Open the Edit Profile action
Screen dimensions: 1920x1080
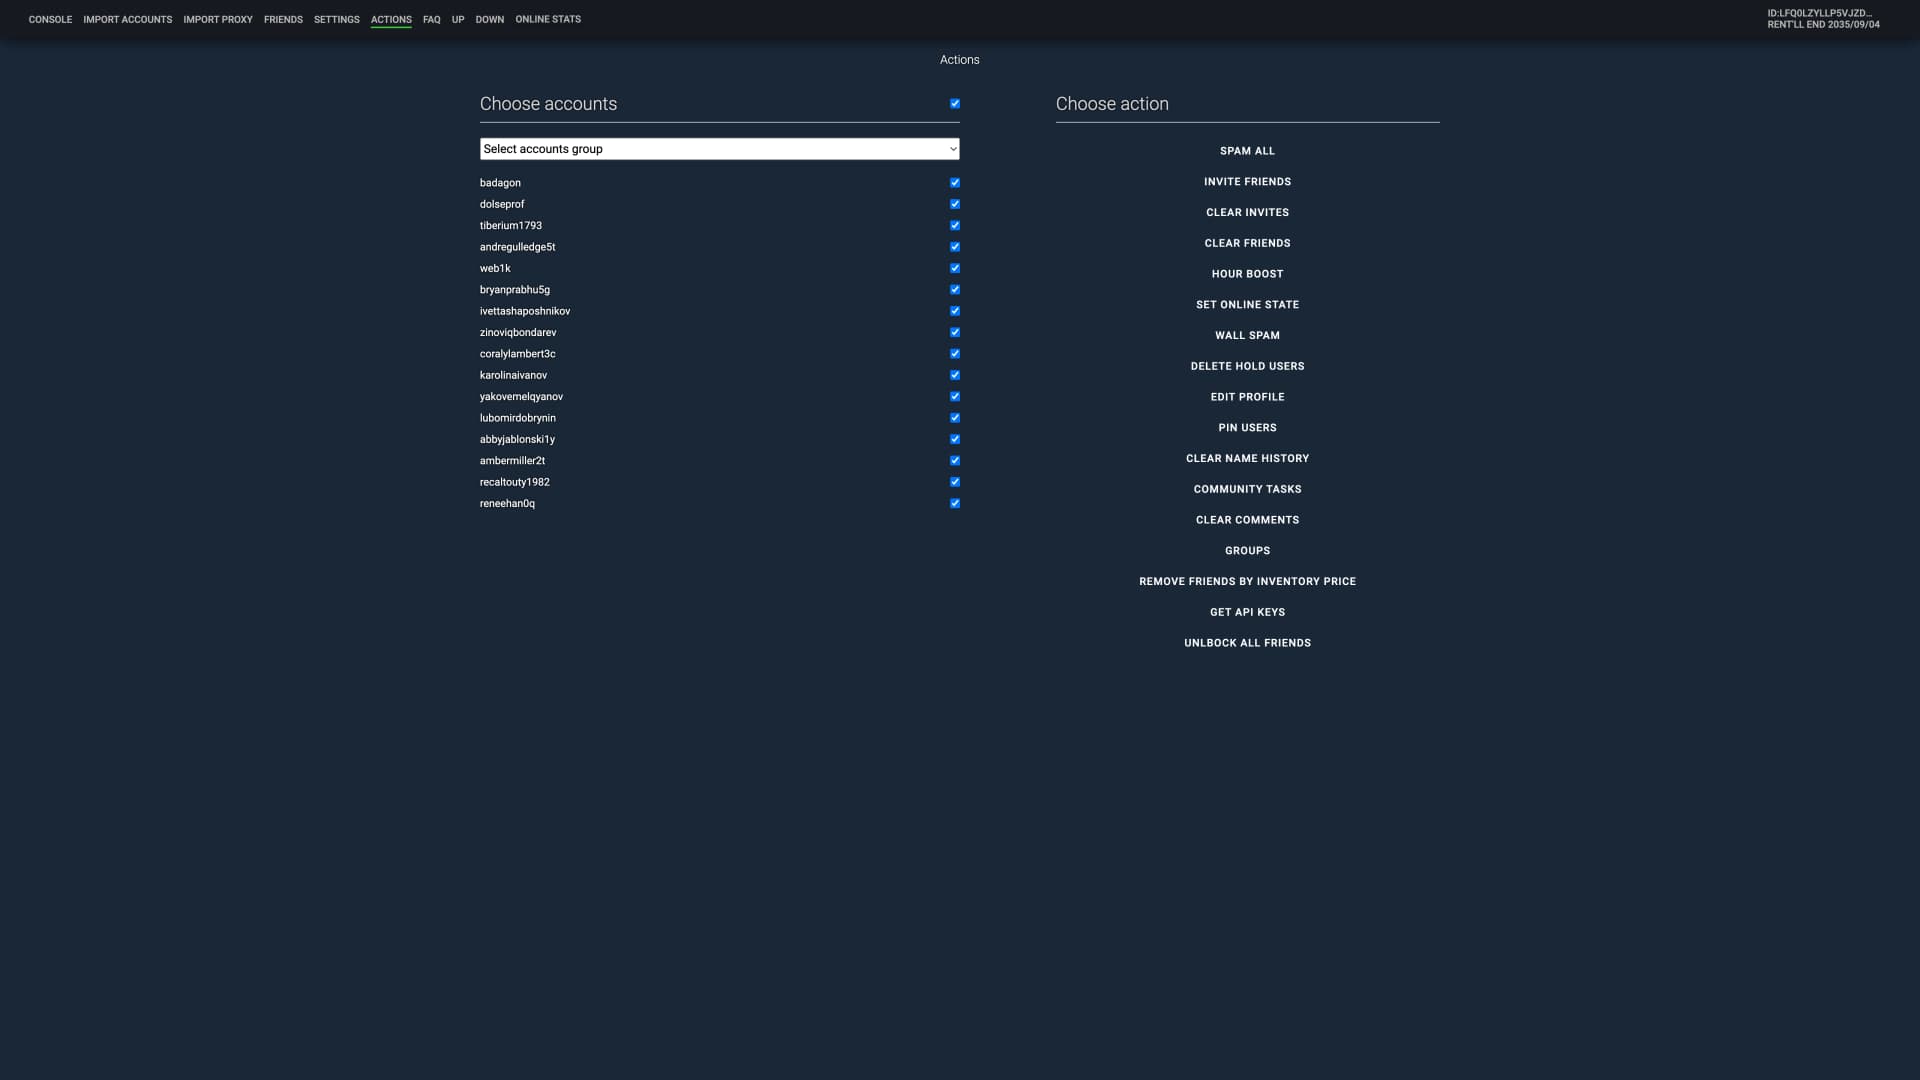[1247, 397]
